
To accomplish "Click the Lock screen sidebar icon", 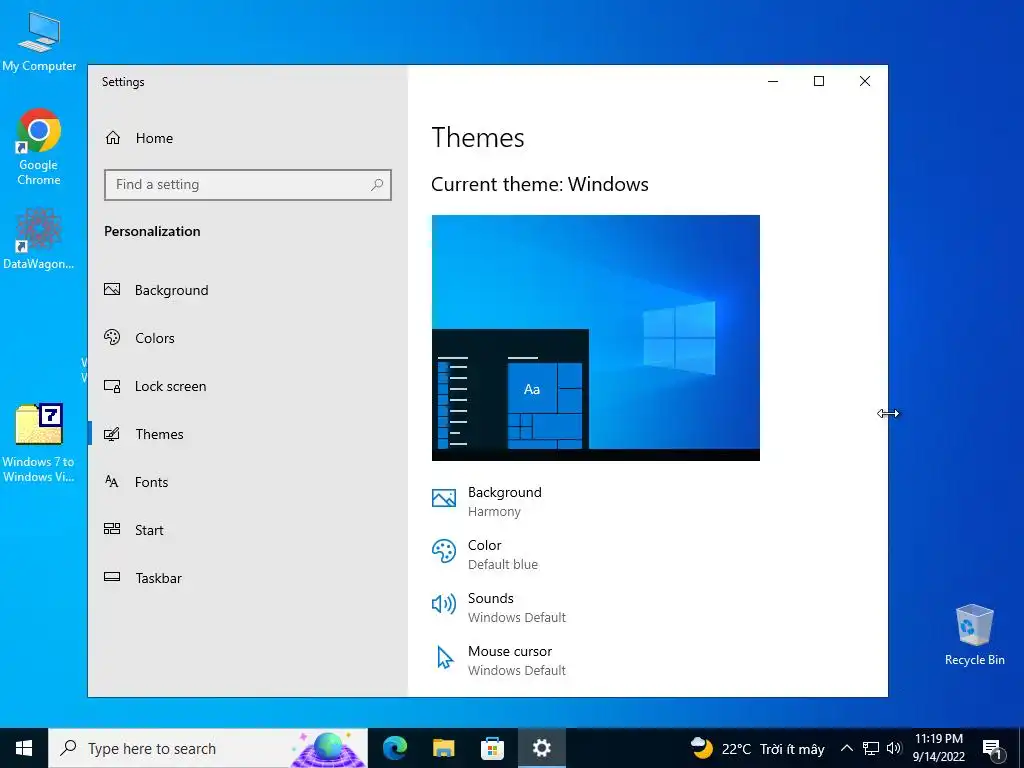I will pyautogui.click(x=112, y=386).
